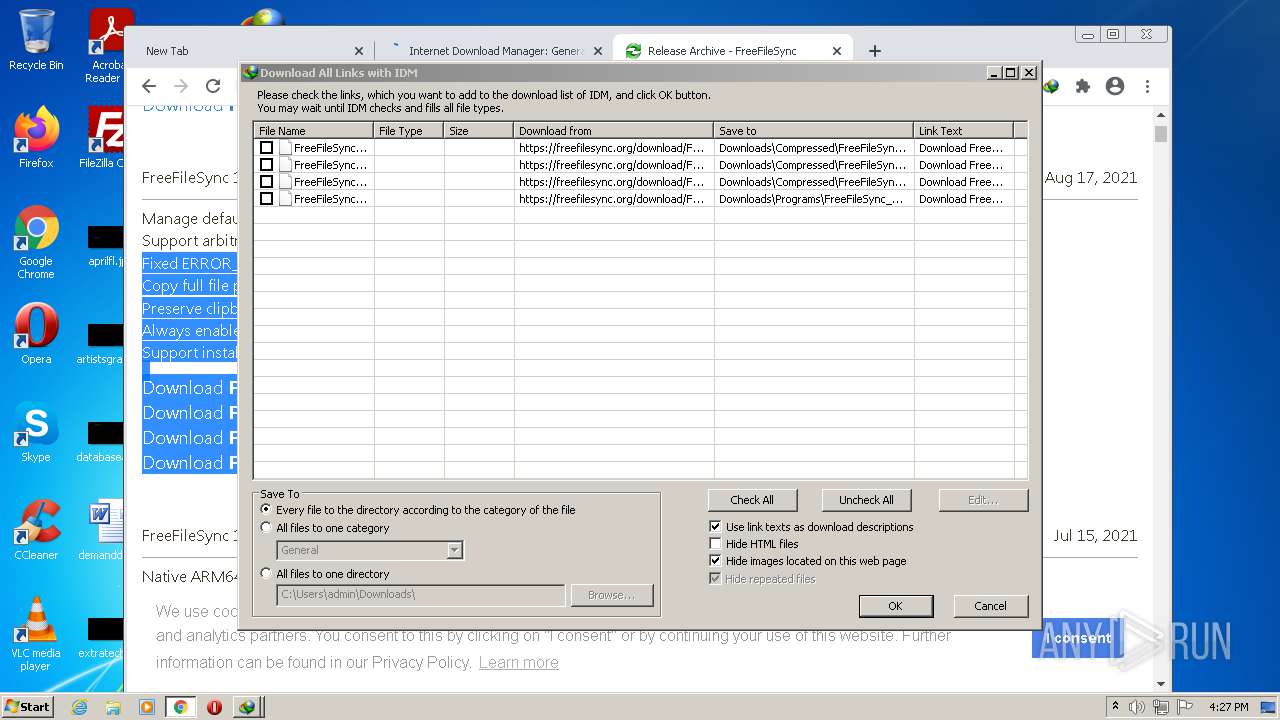Click IDM extension icon in Chrome toolbar
Image resolution: width=1280 pixels, height=720 pixels.
pyautogui.click(x=1051, y=86)
